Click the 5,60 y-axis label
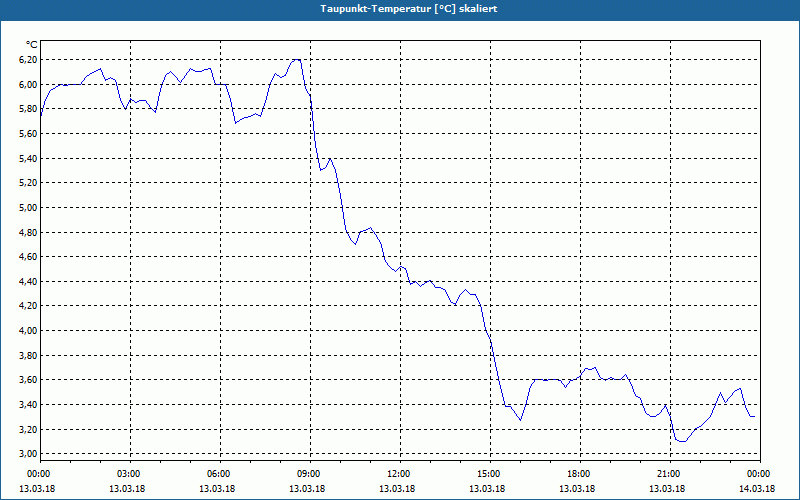 29,134
